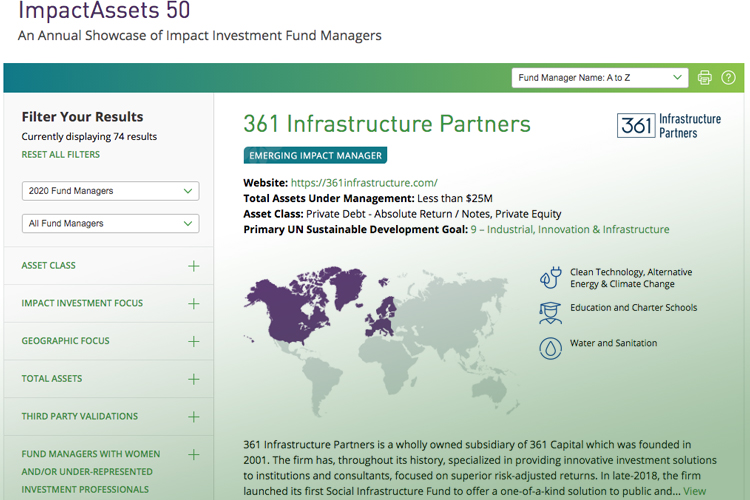This screenshot has width=750, height=500.
Task: Click the 361 Infrastructure Partners logo
Action: coord(669,125)
